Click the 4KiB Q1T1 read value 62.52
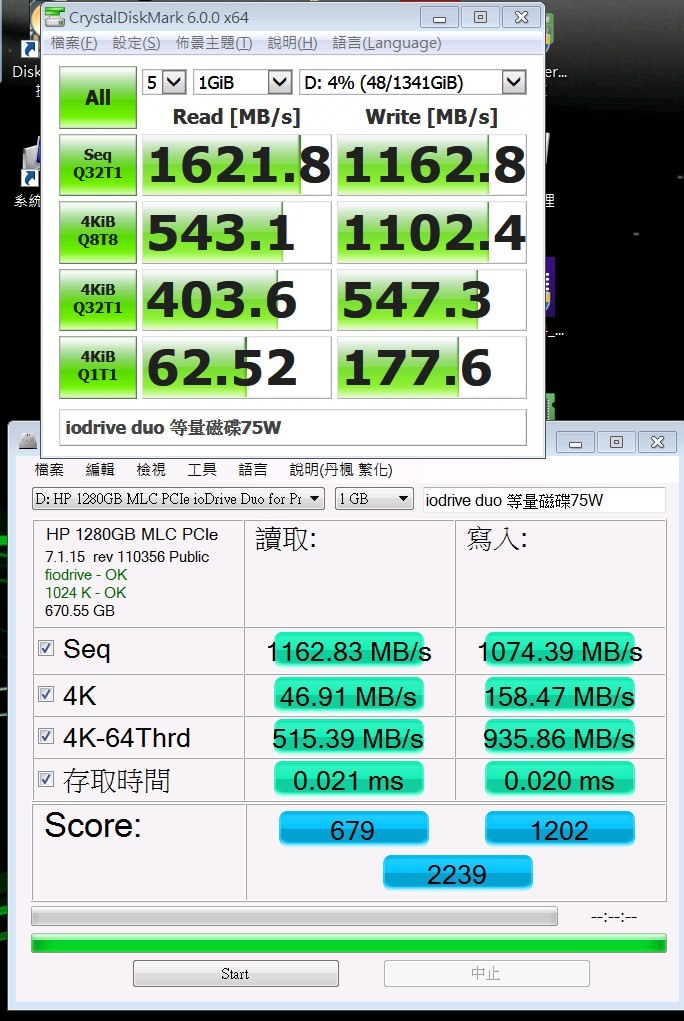The width and height of the screenshot is (684, 1021). click(237, 367)
